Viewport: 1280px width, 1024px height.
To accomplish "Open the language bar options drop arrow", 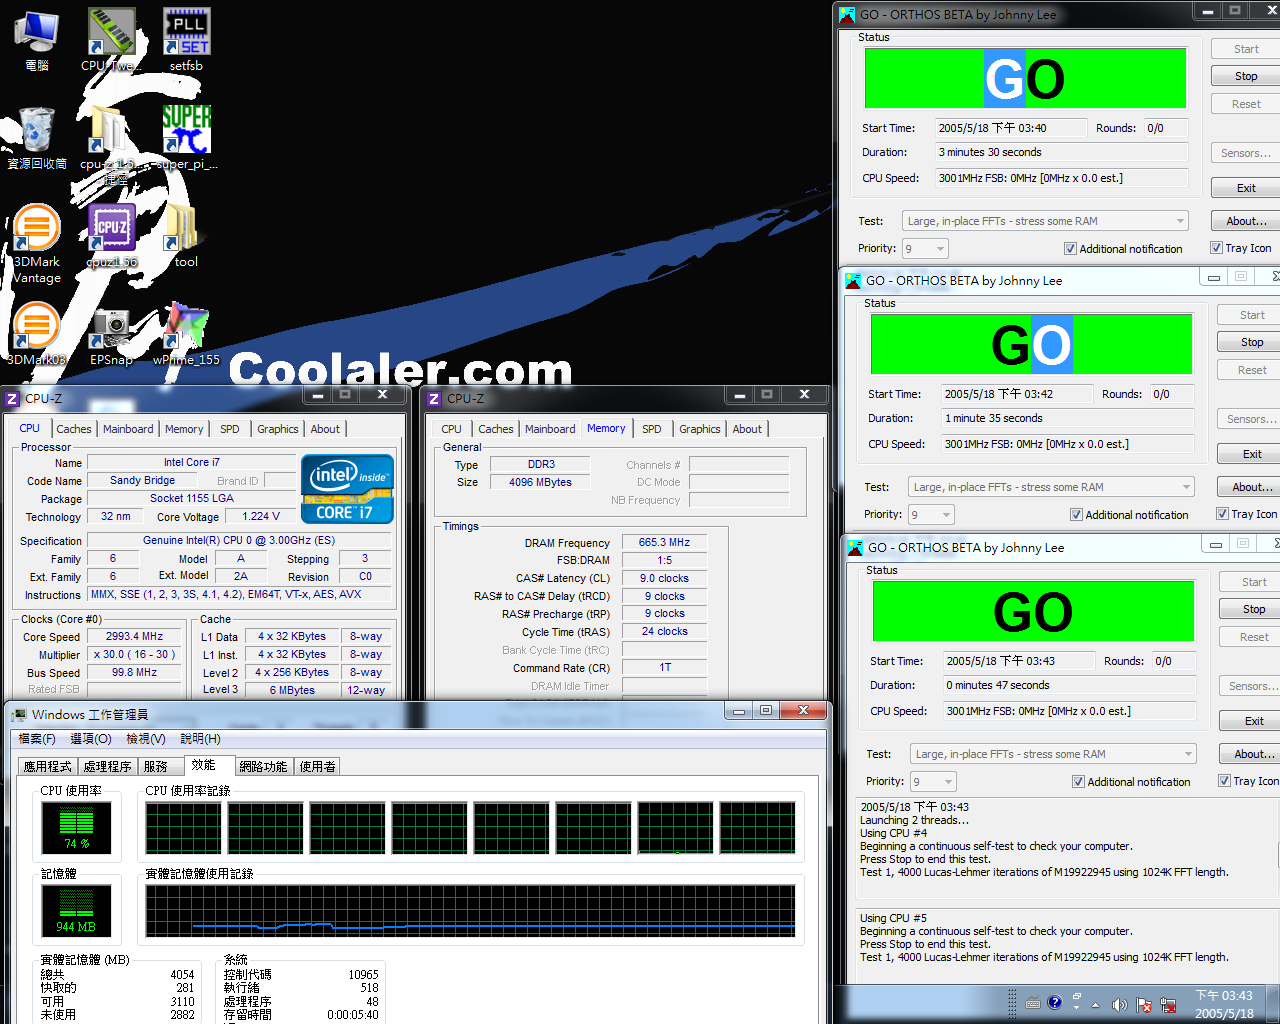I will pos(1076,1008).
